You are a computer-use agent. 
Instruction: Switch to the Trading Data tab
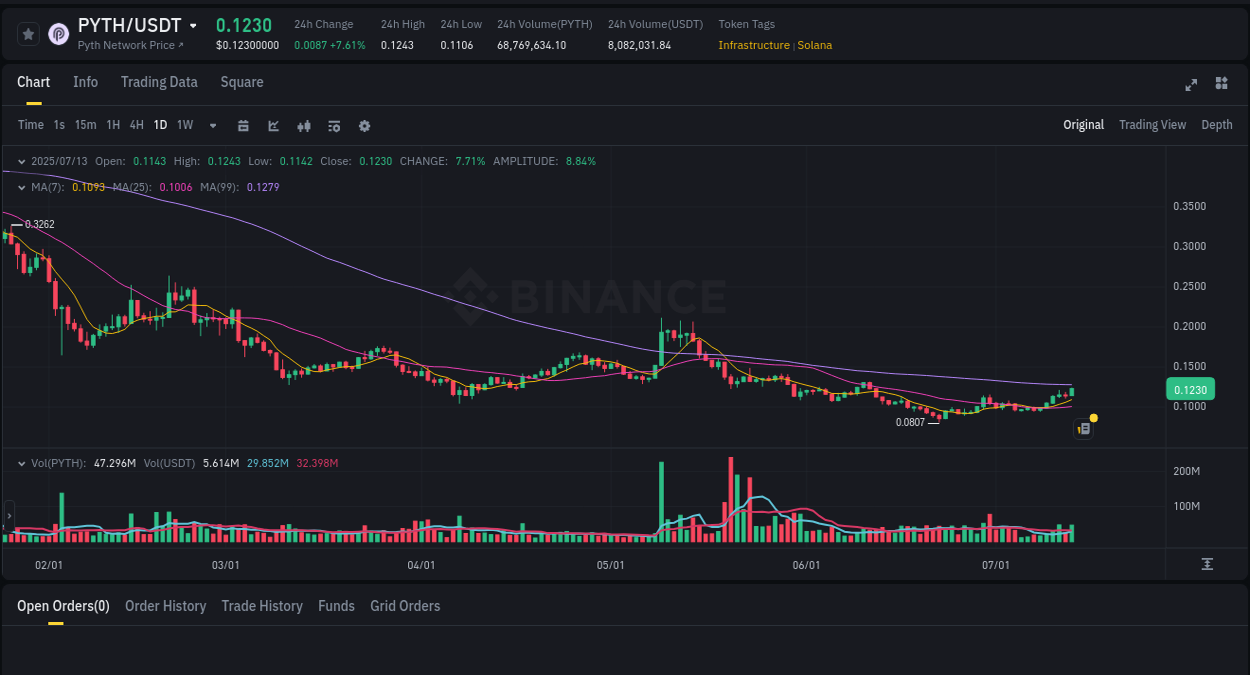click(159, 82)
